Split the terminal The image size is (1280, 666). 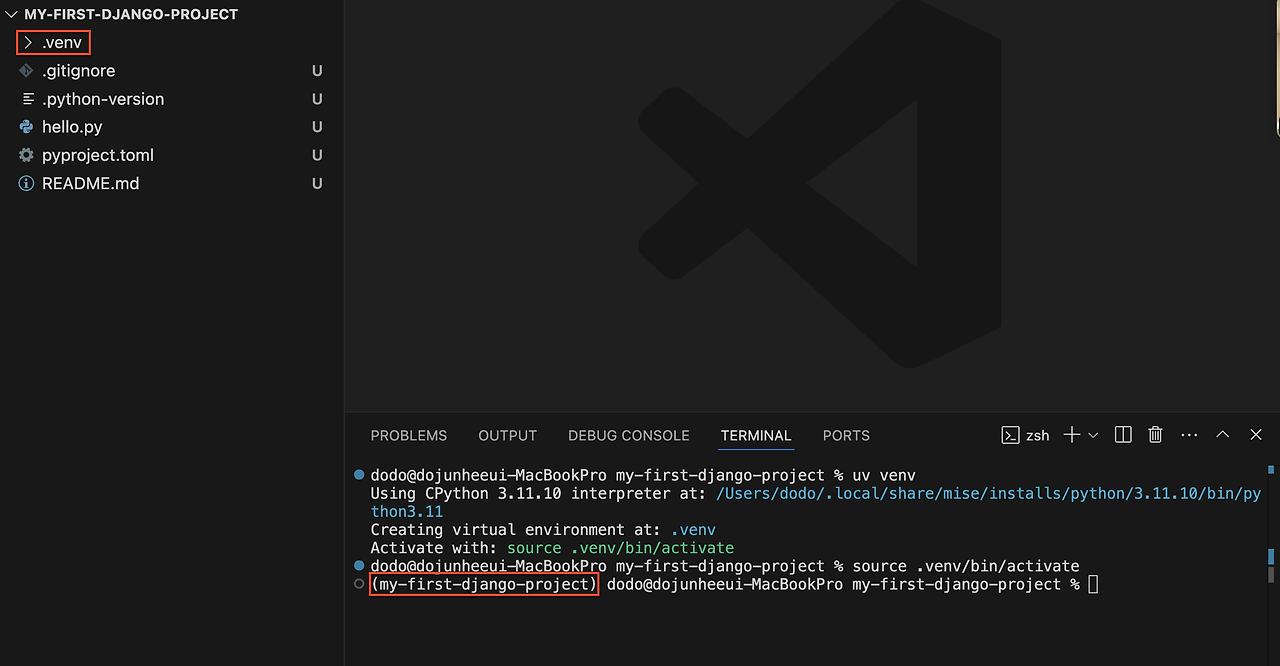[1123, 435]
